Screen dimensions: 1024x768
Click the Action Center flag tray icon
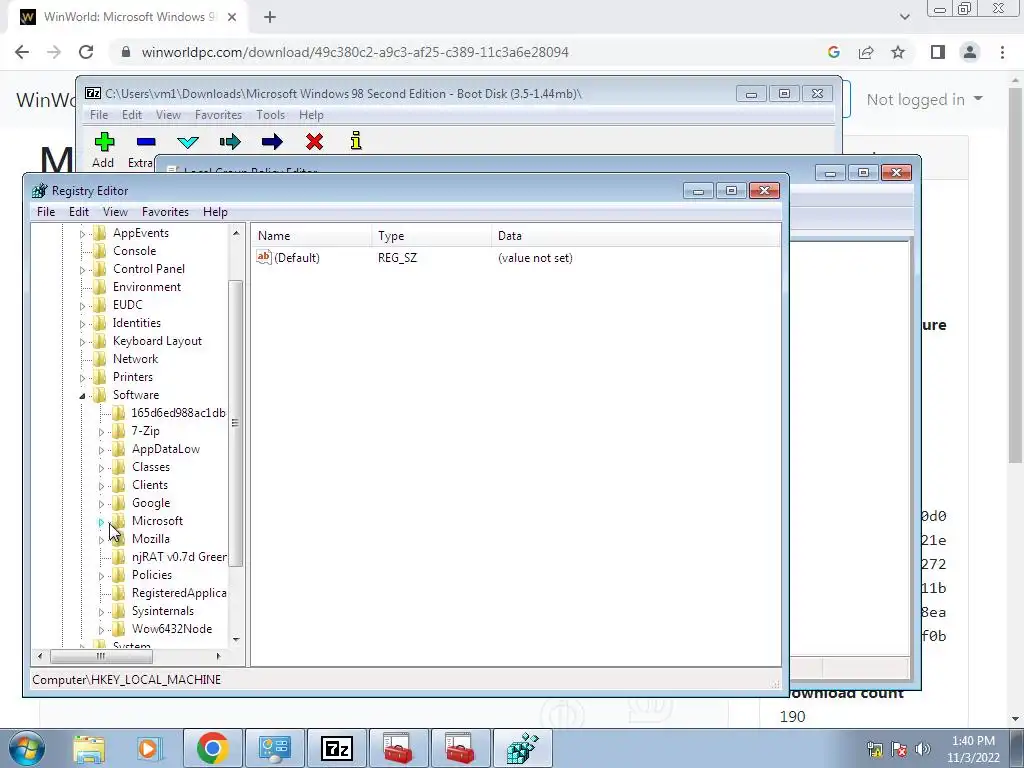point(899,749)
